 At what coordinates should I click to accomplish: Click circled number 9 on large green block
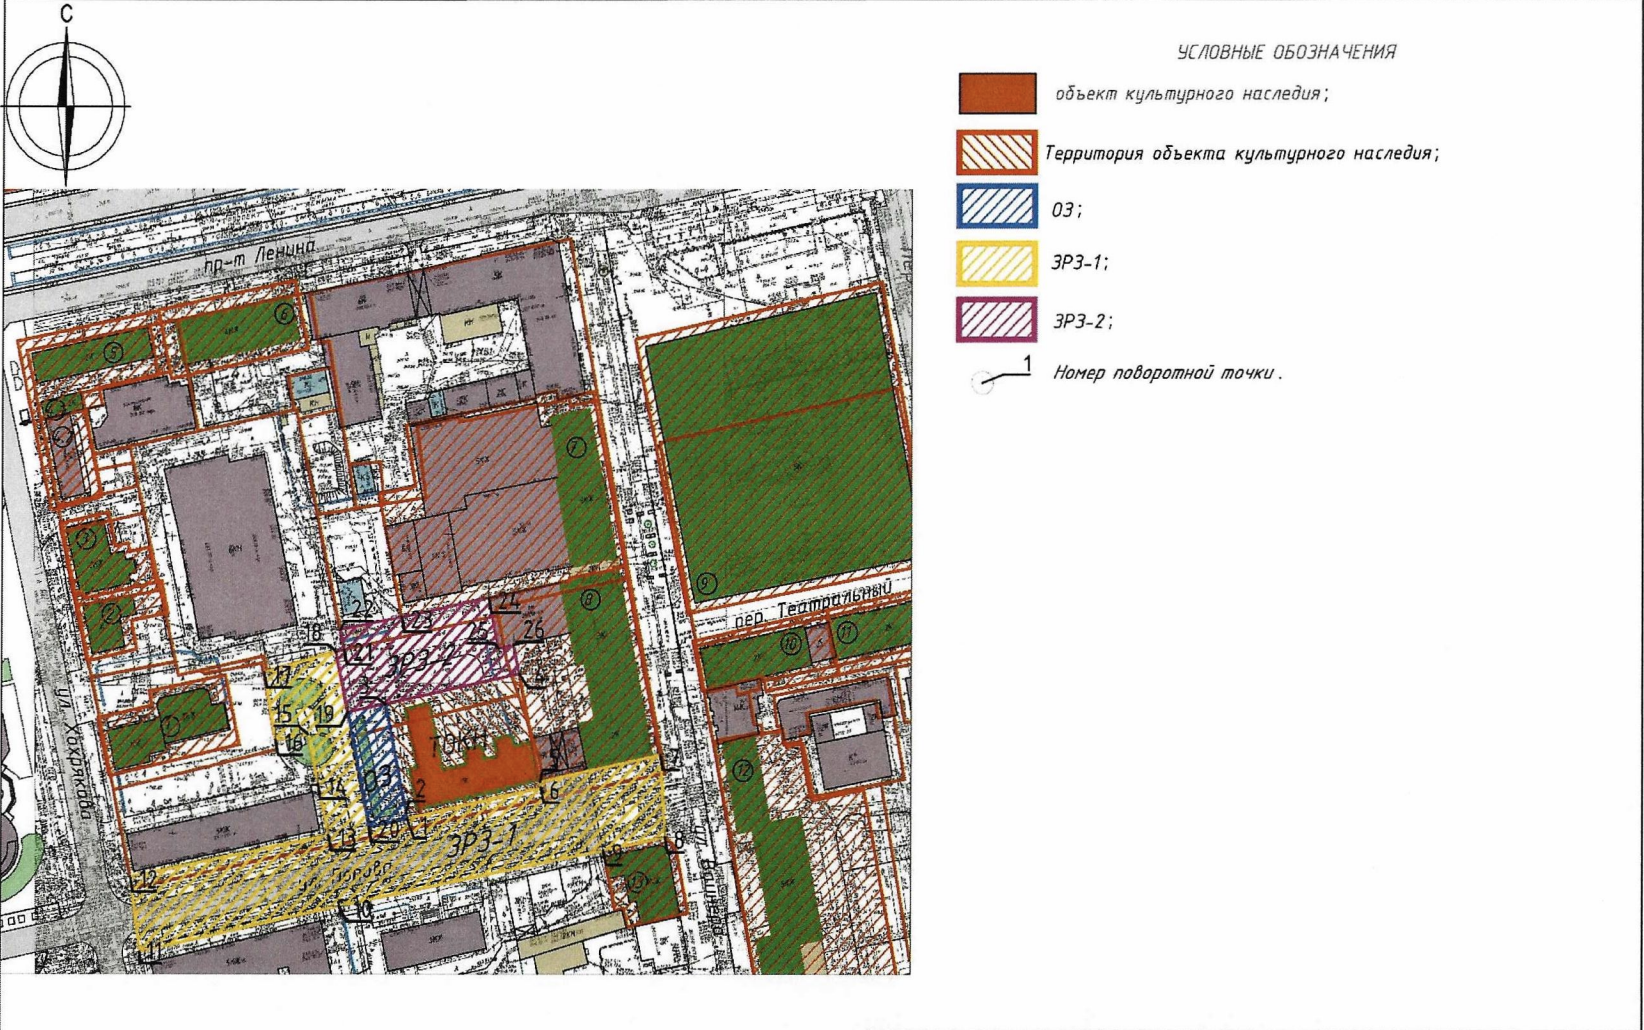click(x=707, y=583)
